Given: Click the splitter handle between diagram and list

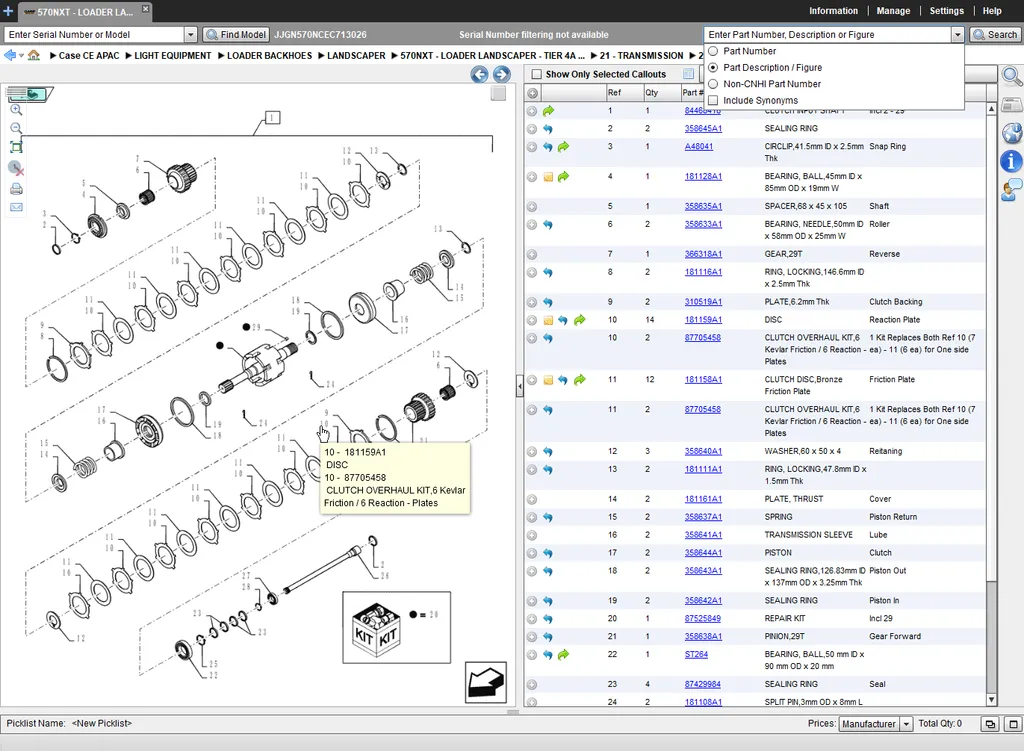Looking at the screenshot, I should coord(520,387).
